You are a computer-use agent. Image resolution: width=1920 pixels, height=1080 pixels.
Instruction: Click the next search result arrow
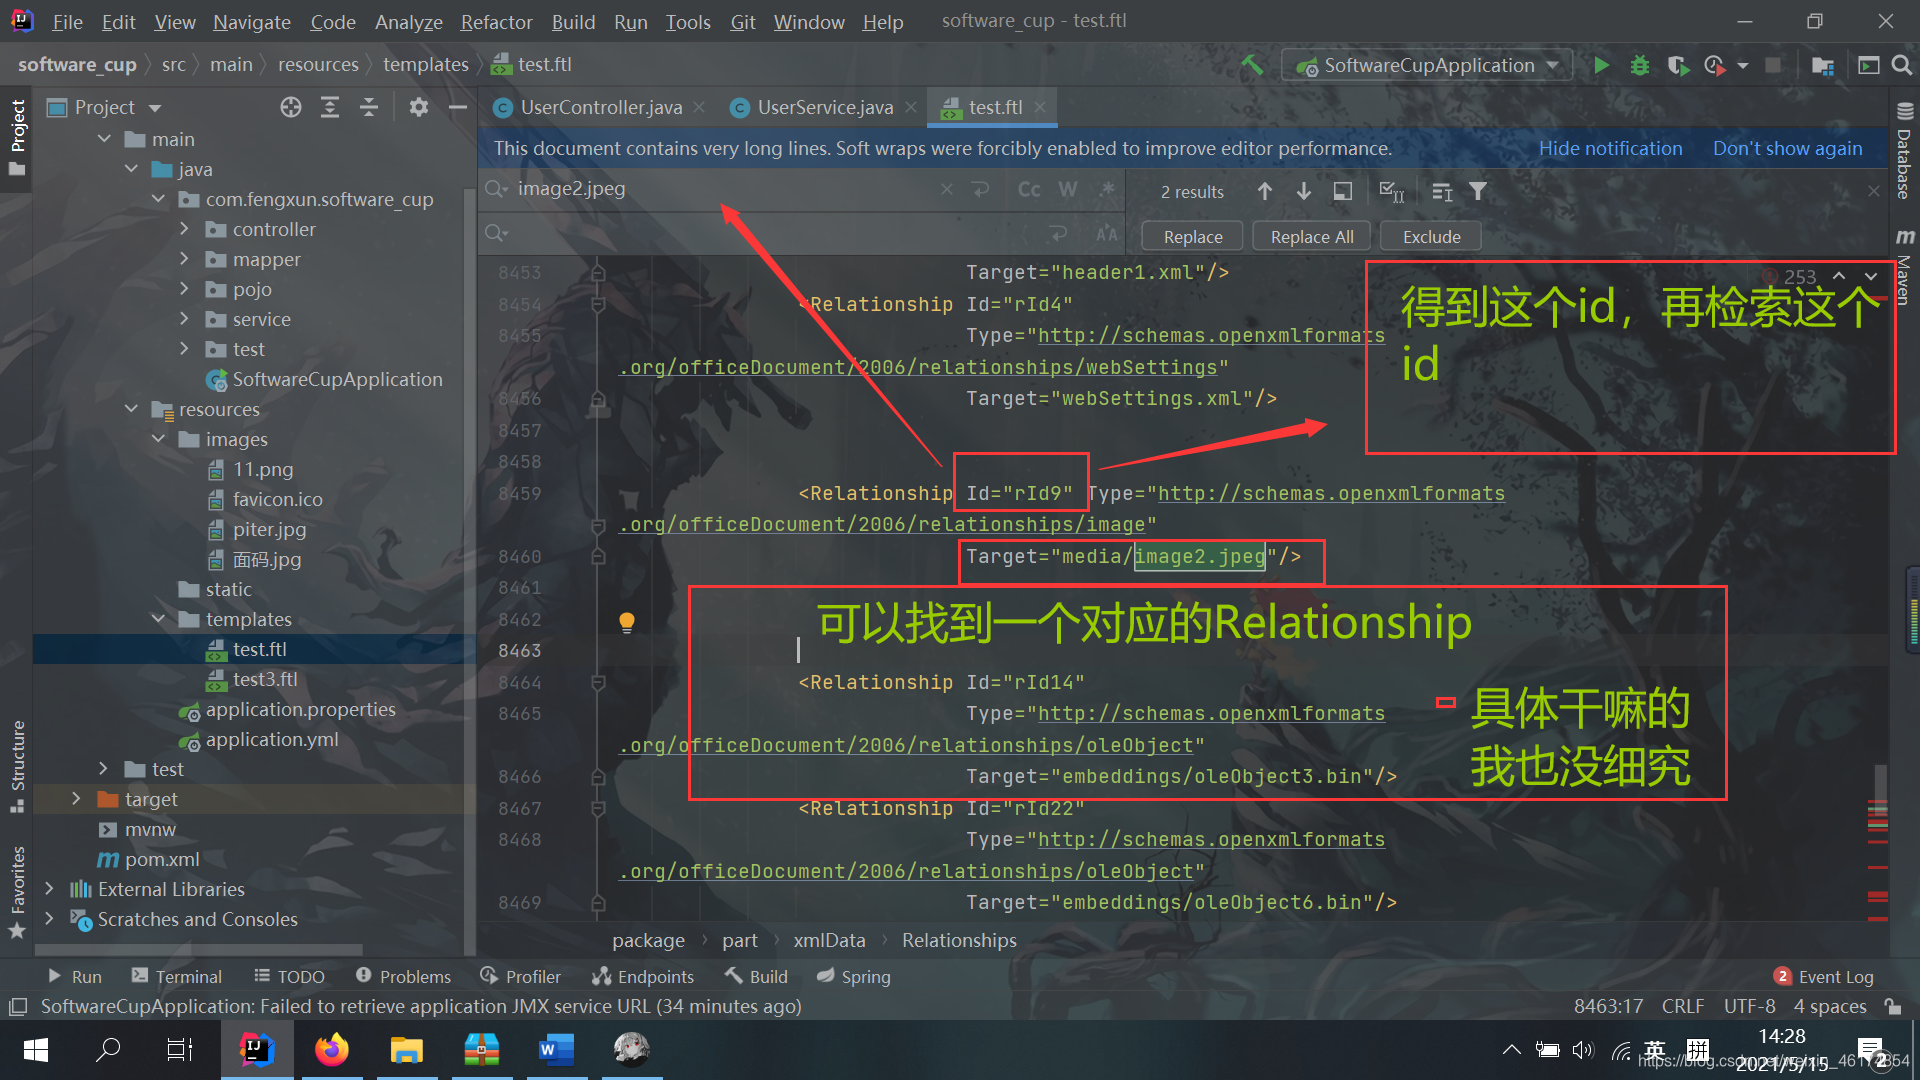click(x=1303, y=191)
